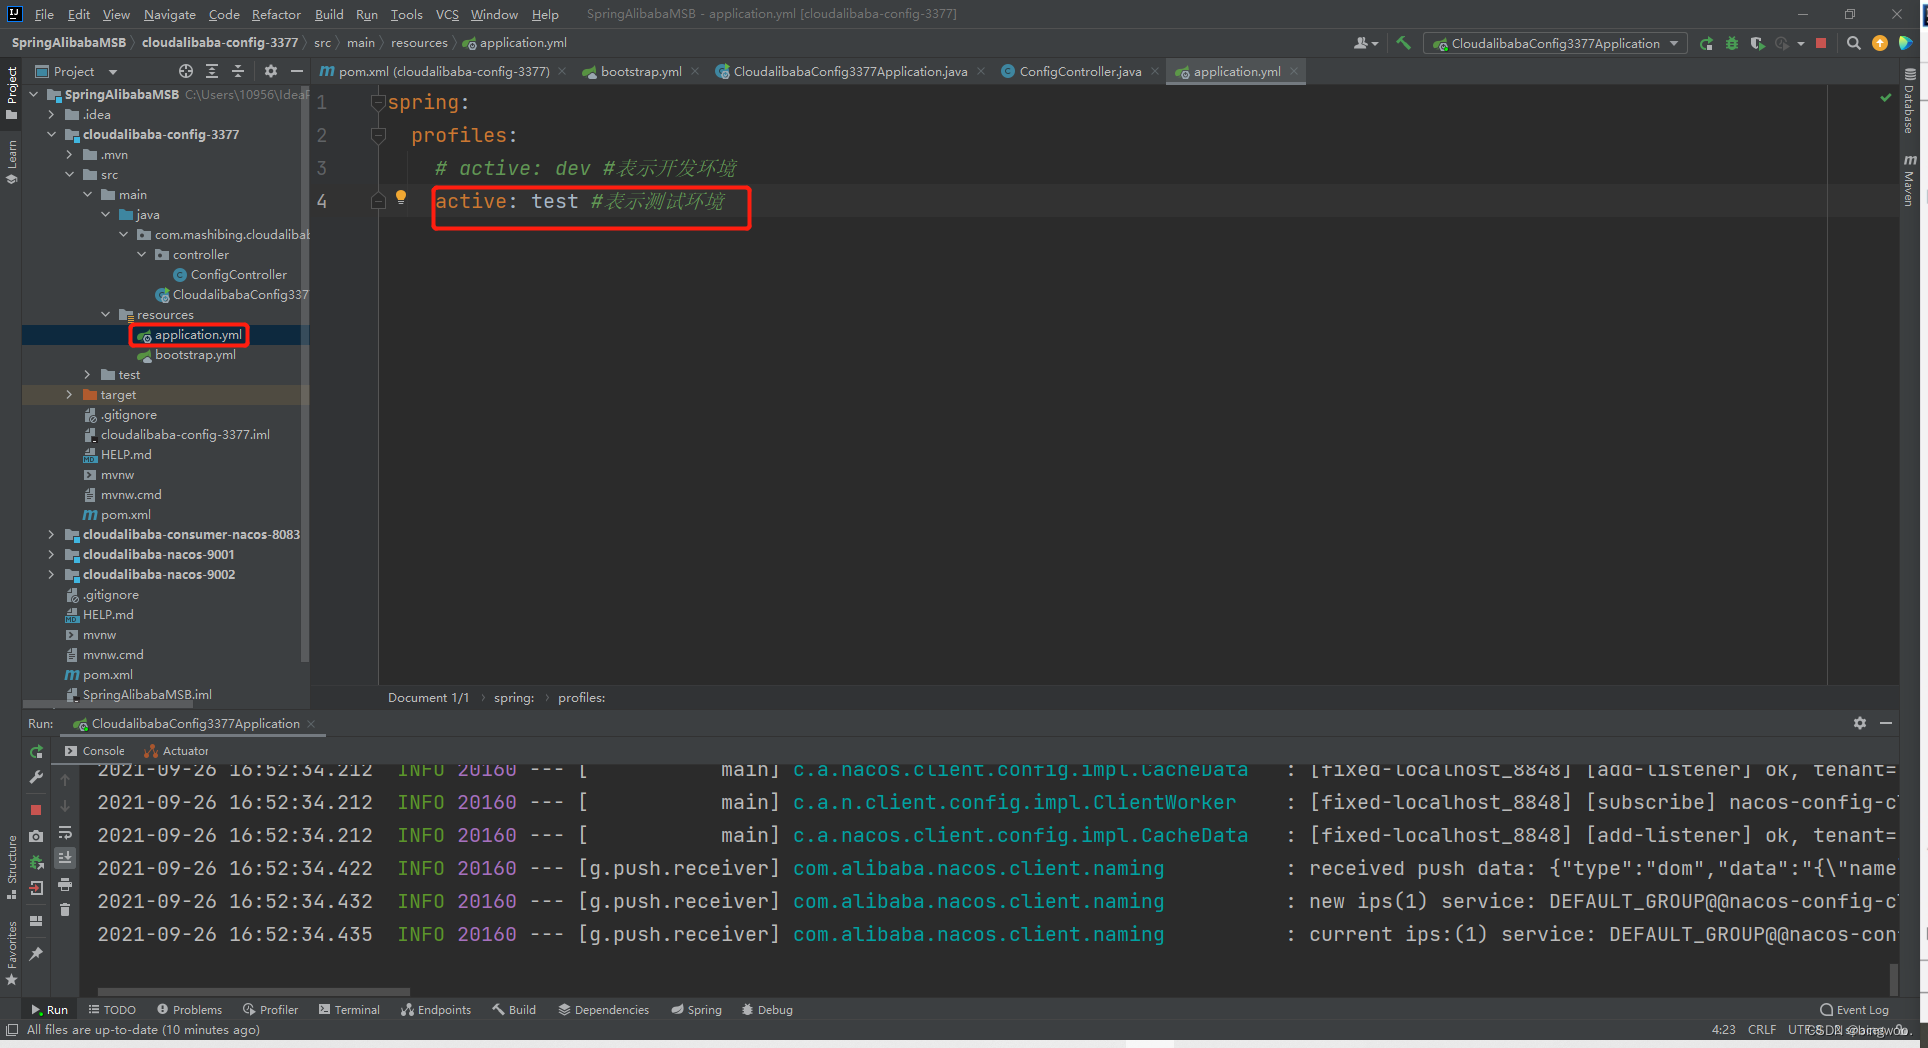Open Run panel settings gear

[1860, 723]
